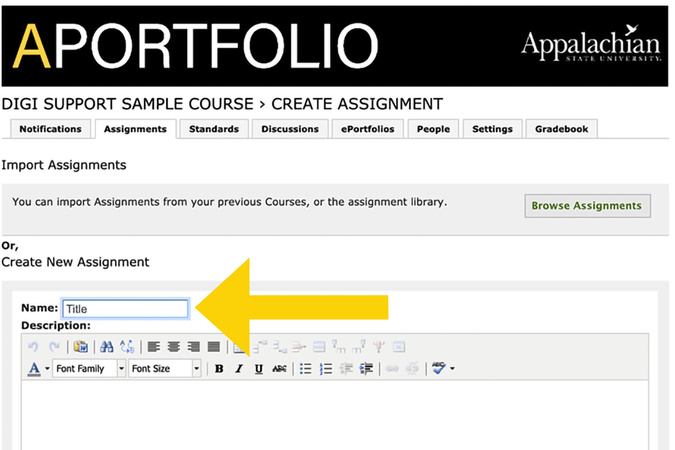Image resolution: width=675 pixels, height=450 pixels.
Task: Click the Indent icon
Action: coord(366,369)
